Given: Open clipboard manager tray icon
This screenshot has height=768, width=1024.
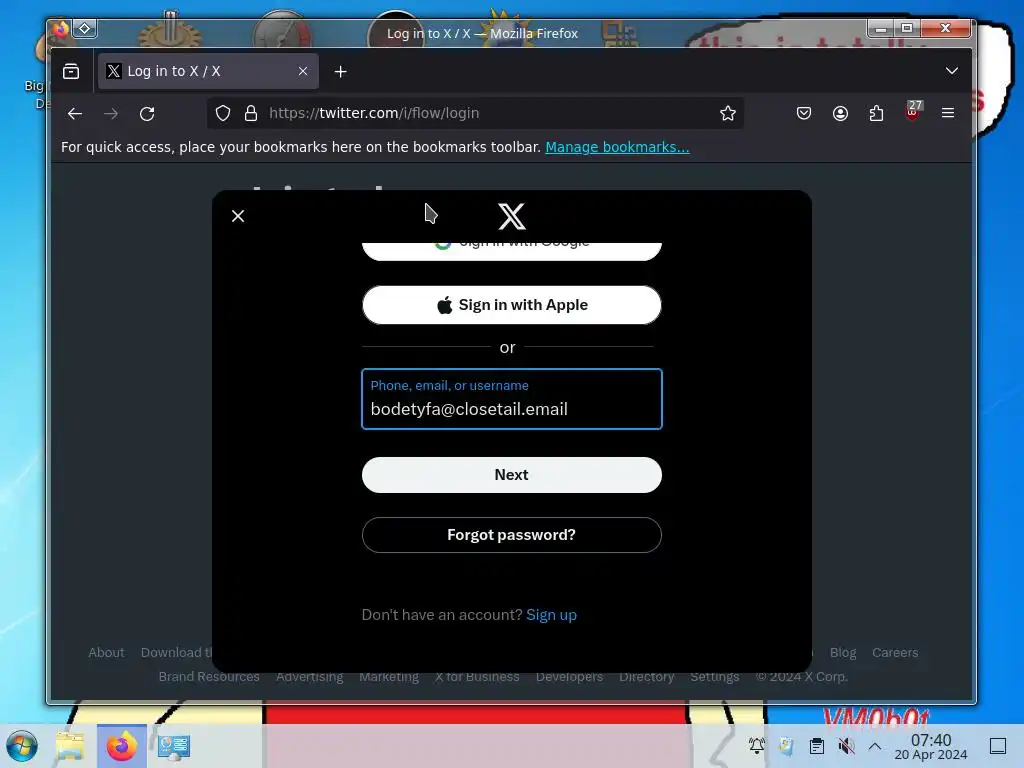Looking at the screenshot, I should (816, 746).
